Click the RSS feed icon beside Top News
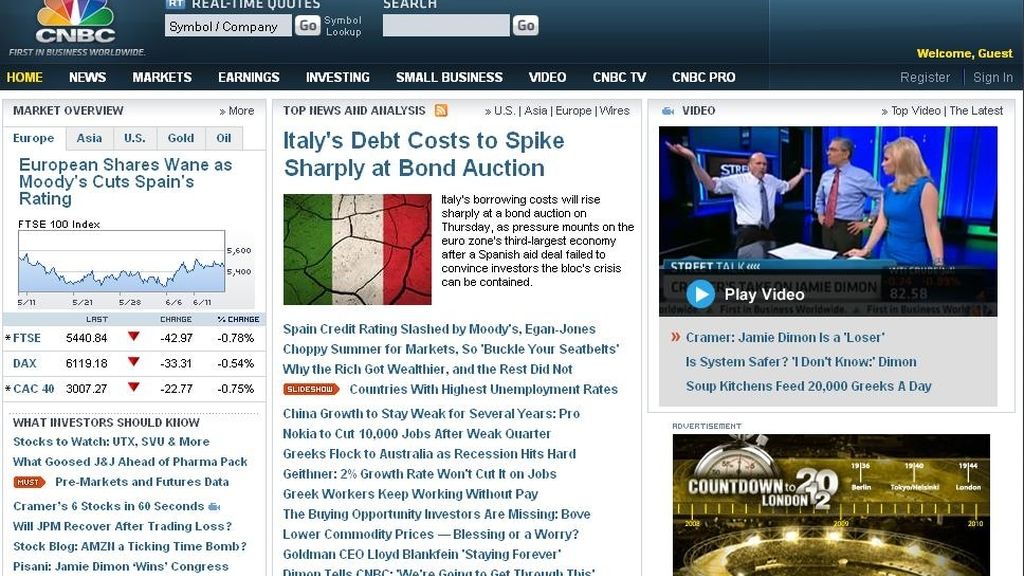 [441, 110]
